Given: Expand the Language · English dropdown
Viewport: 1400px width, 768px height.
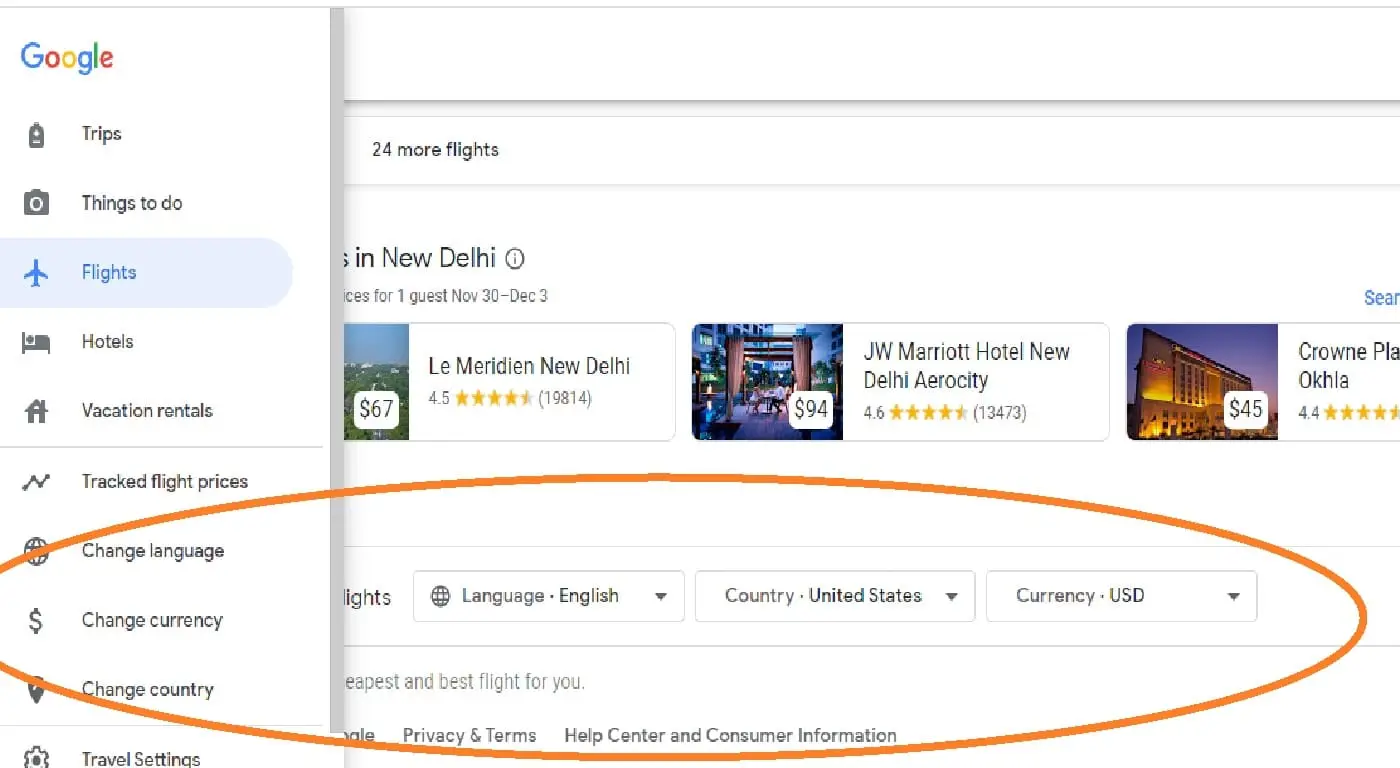Looking at the screenshot, I should pos(548,596).
